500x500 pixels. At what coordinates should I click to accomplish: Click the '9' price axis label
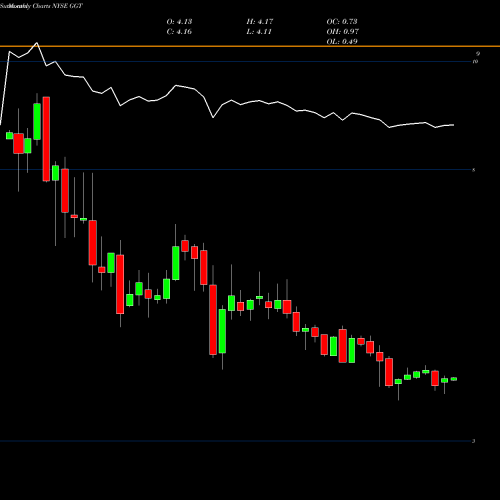(478, 54)
